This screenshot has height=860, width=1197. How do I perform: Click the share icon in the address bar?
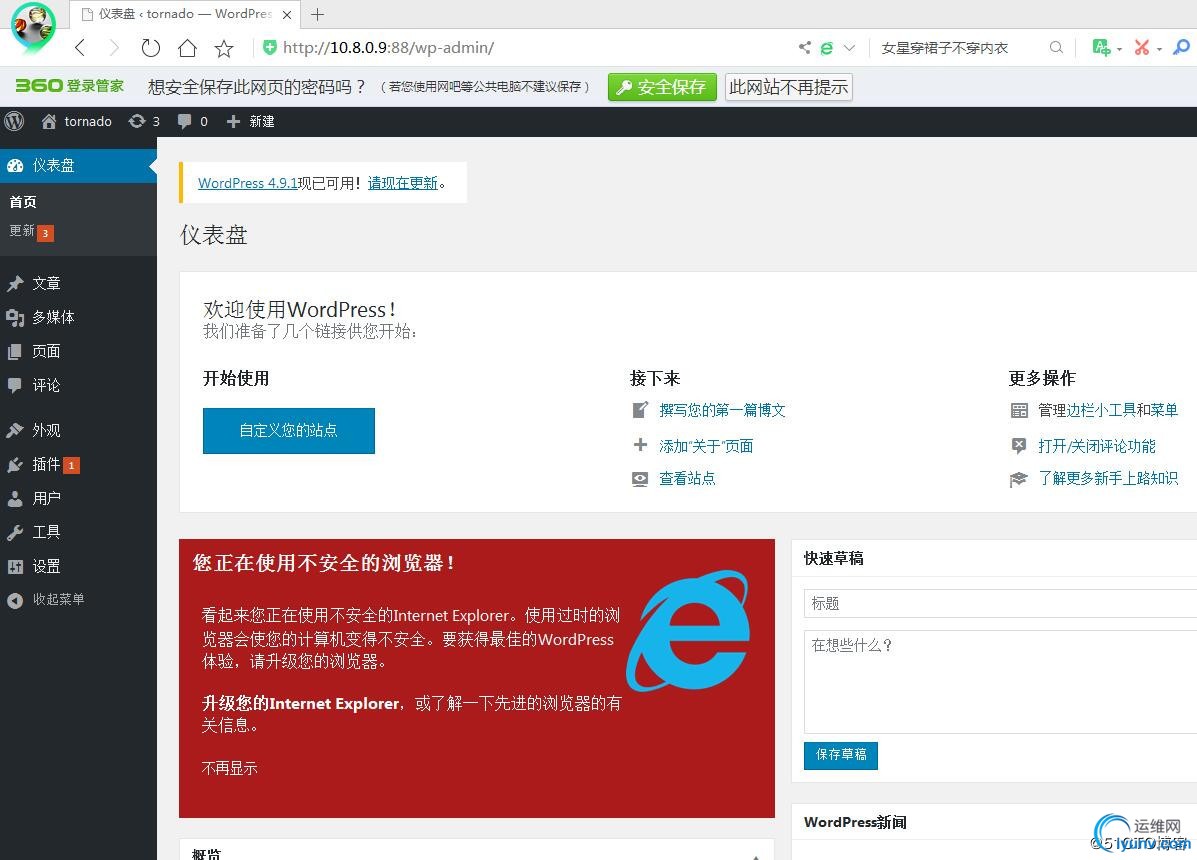tap(805, 47)
